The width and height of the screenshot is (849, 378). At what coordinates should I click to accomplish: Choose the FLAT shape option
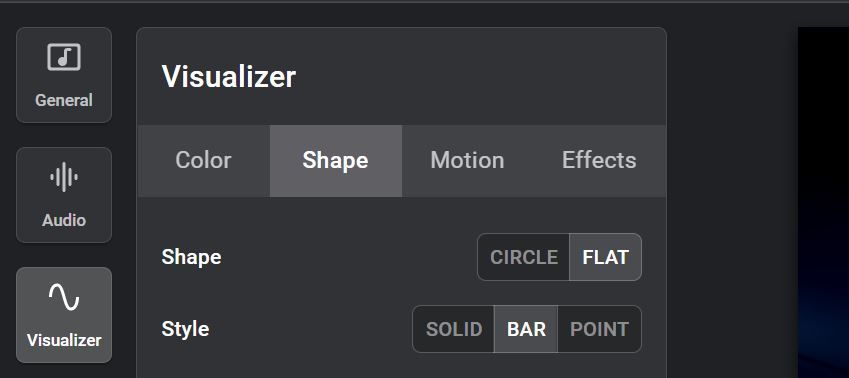605,257
